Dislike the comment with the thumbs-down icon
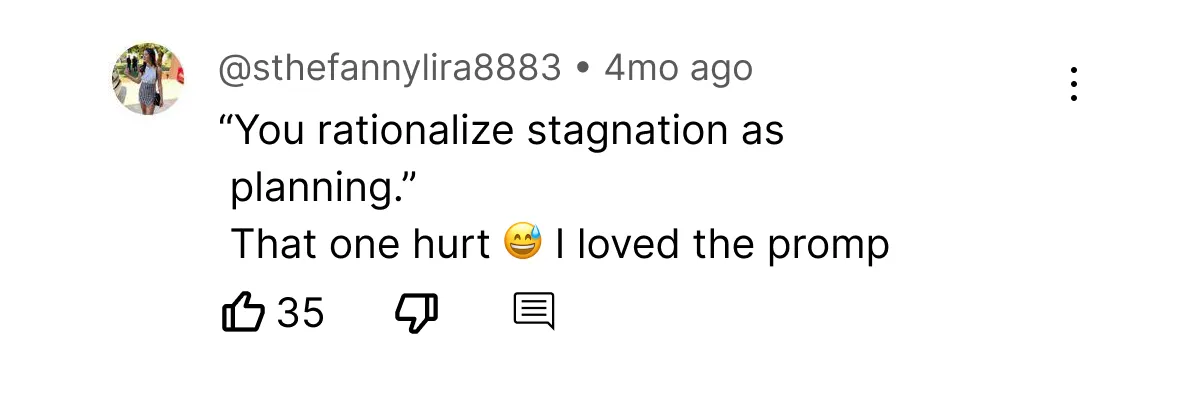The height and width of the screenshot is (417, 1179). [417, 312]
